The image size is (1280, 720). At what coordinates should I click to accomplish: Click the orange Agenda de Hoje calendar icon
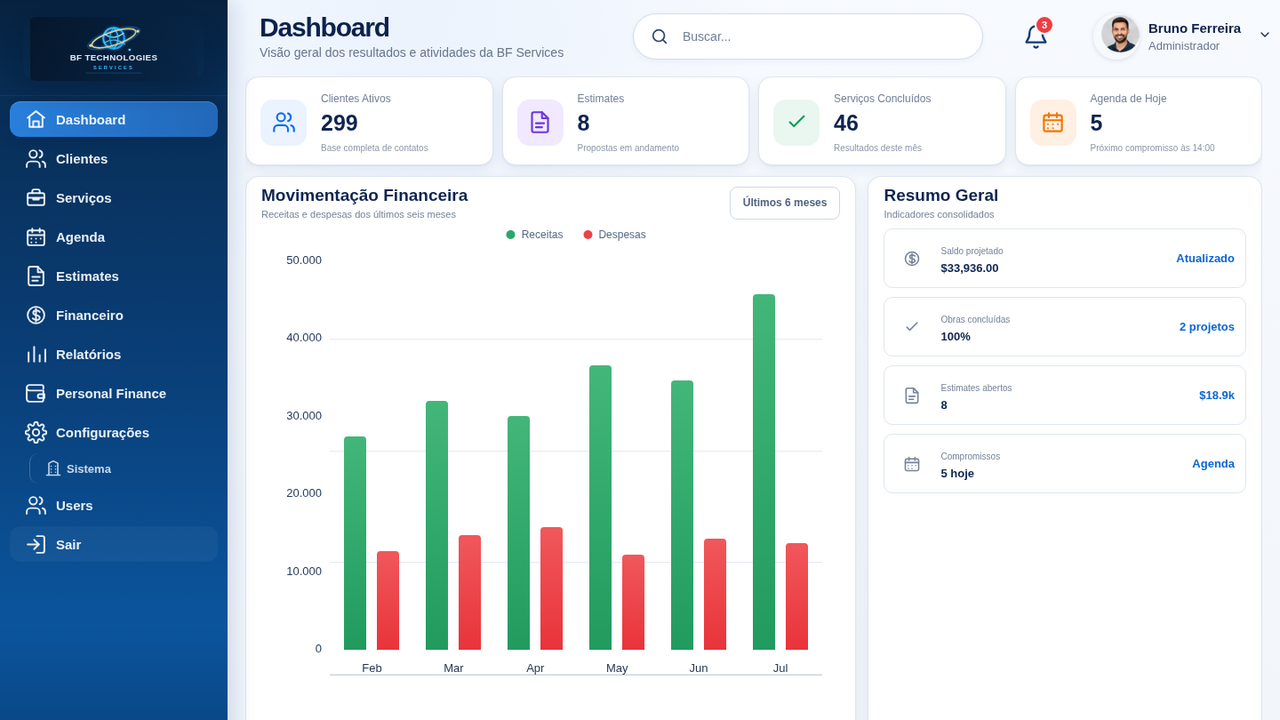(1053, 122)
